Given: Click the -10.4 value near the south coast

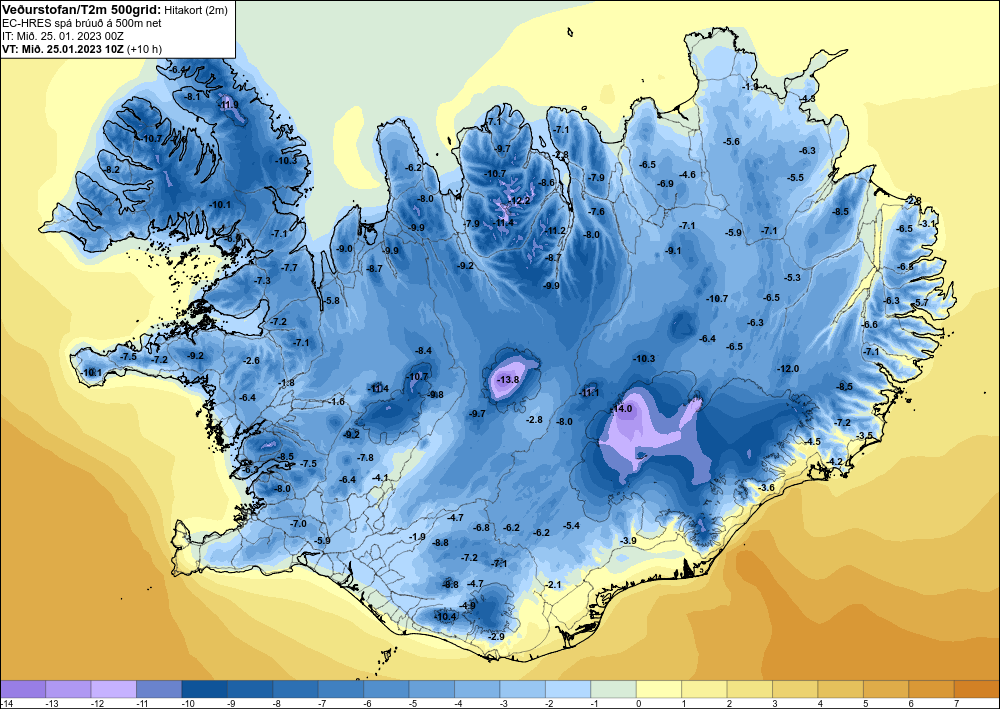Looking at the screenshot, I should [445, 617].
